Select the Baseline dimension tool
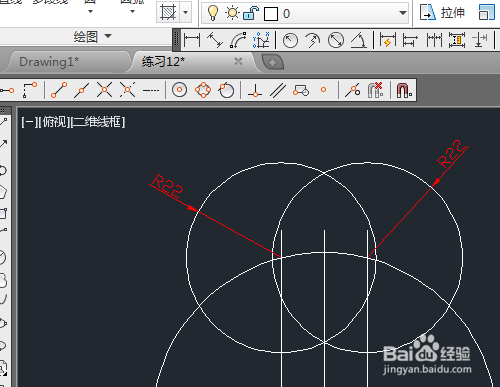This screenshot has height=387, width=500. tap(410, 40)
